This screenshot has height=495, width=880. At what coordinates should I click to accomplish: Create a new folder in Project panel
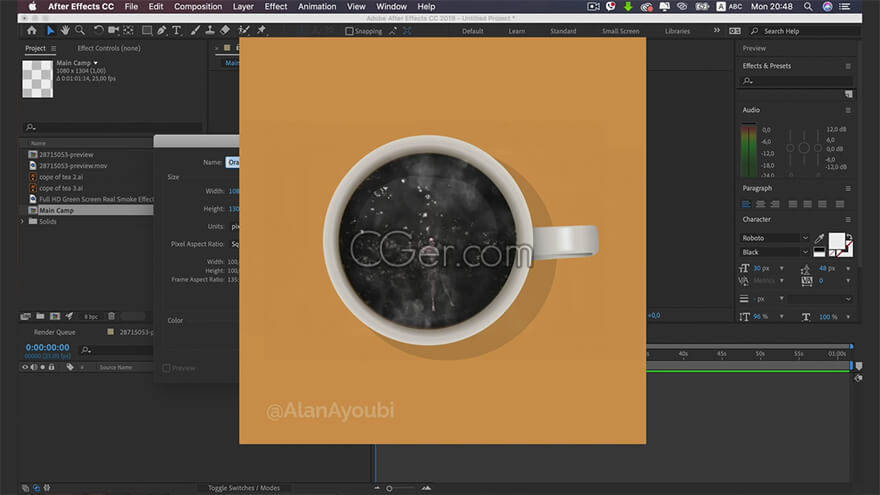click(x=40, y=317)
